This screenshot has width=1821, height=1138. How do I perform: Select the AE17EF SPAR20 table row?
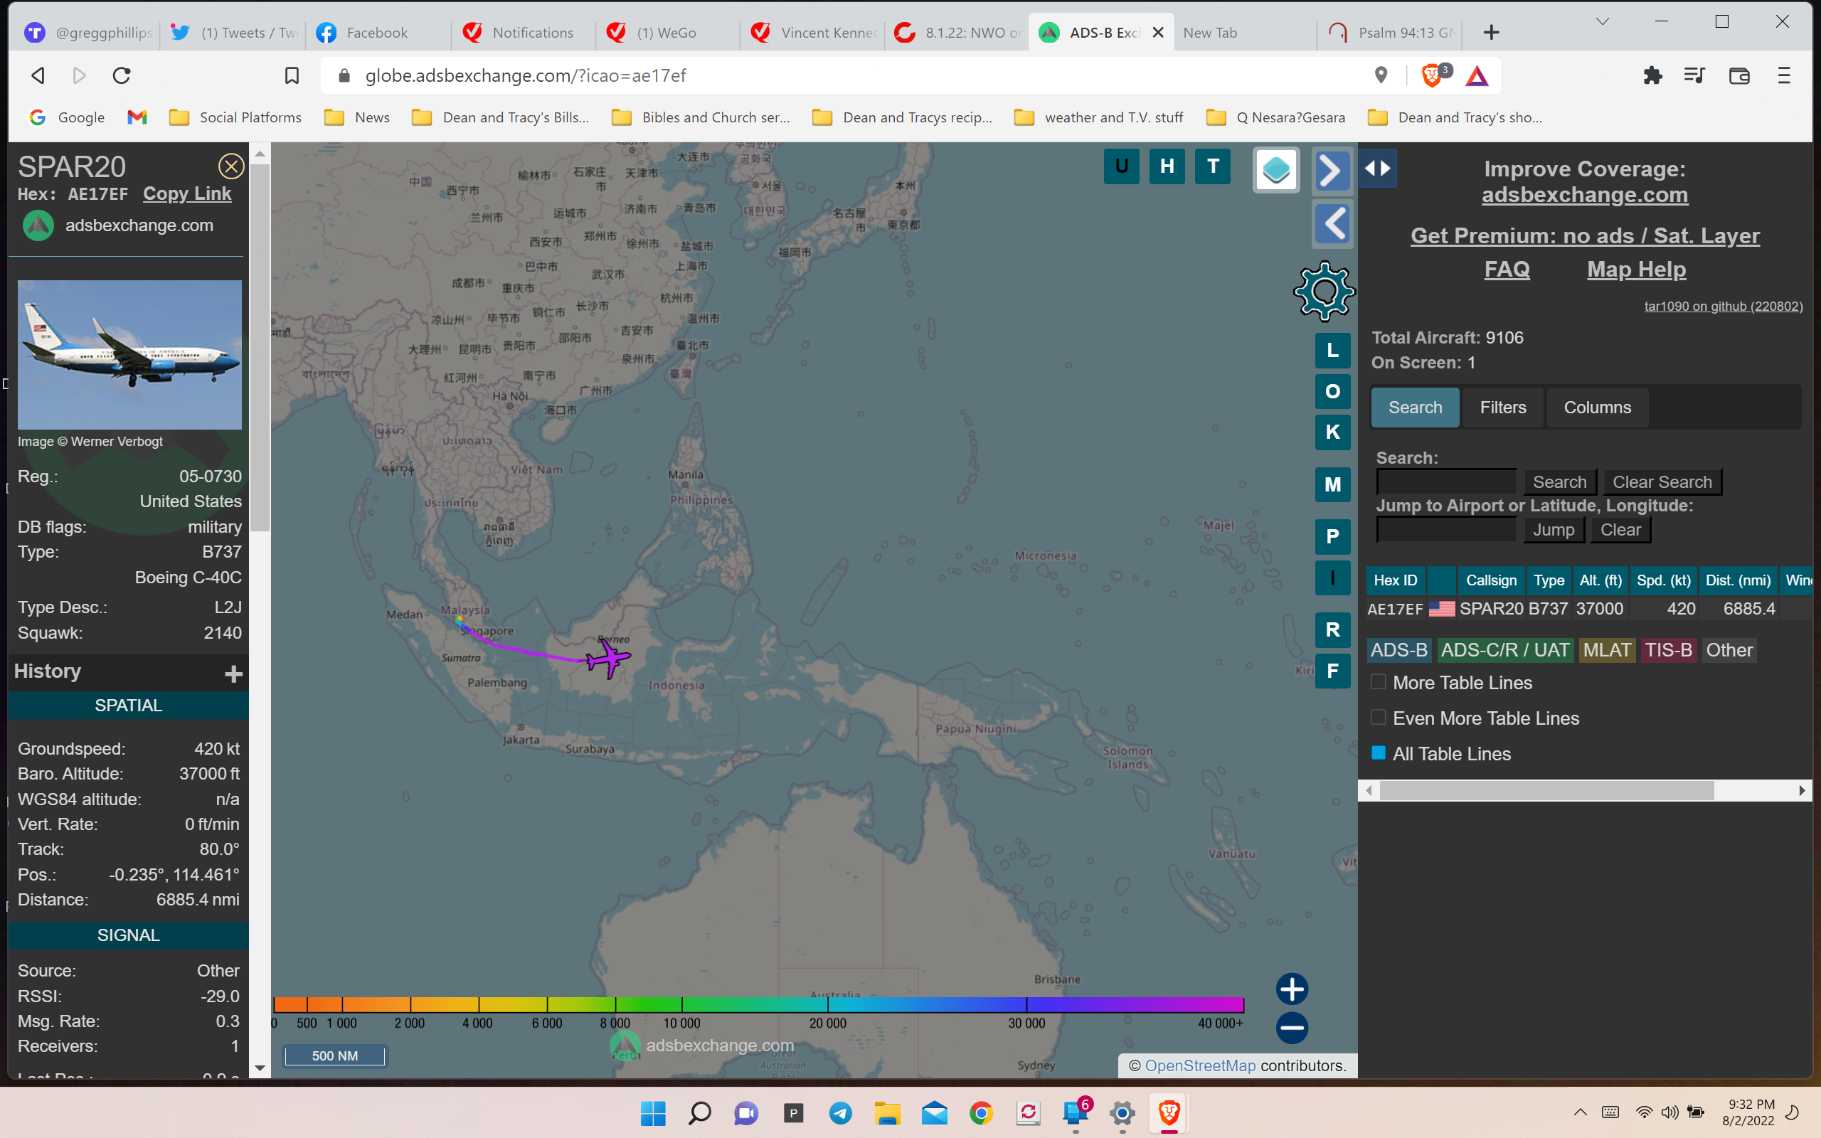(1588, 609)
